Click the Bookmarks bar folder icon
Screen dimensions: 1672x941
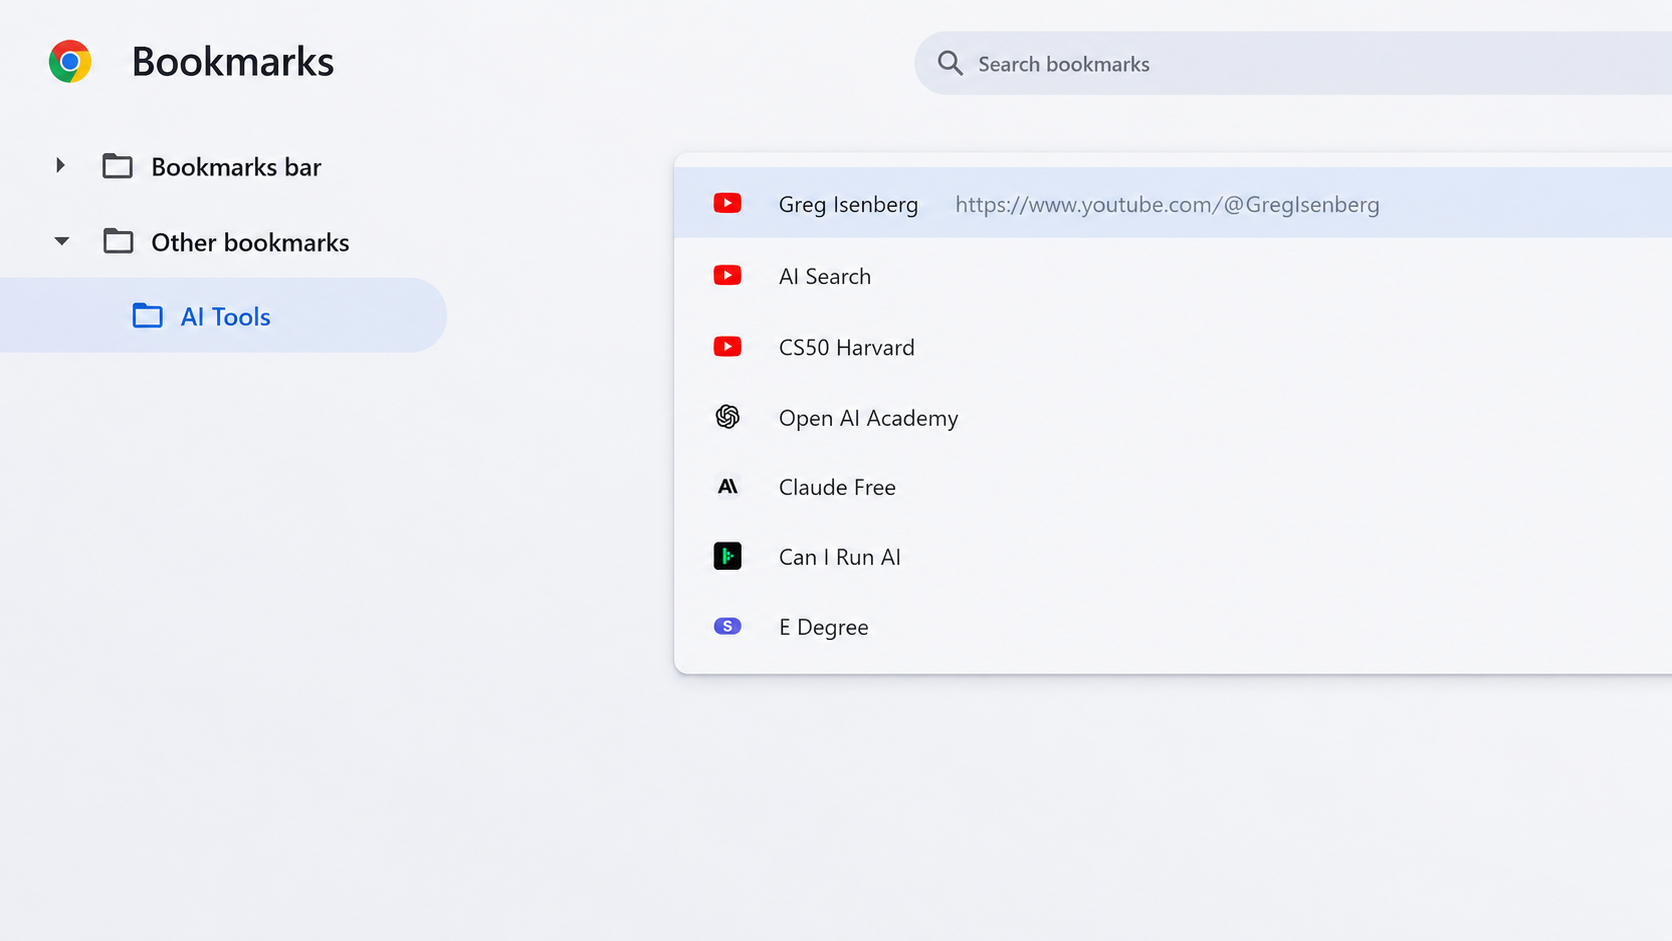(x=118, y=166)
